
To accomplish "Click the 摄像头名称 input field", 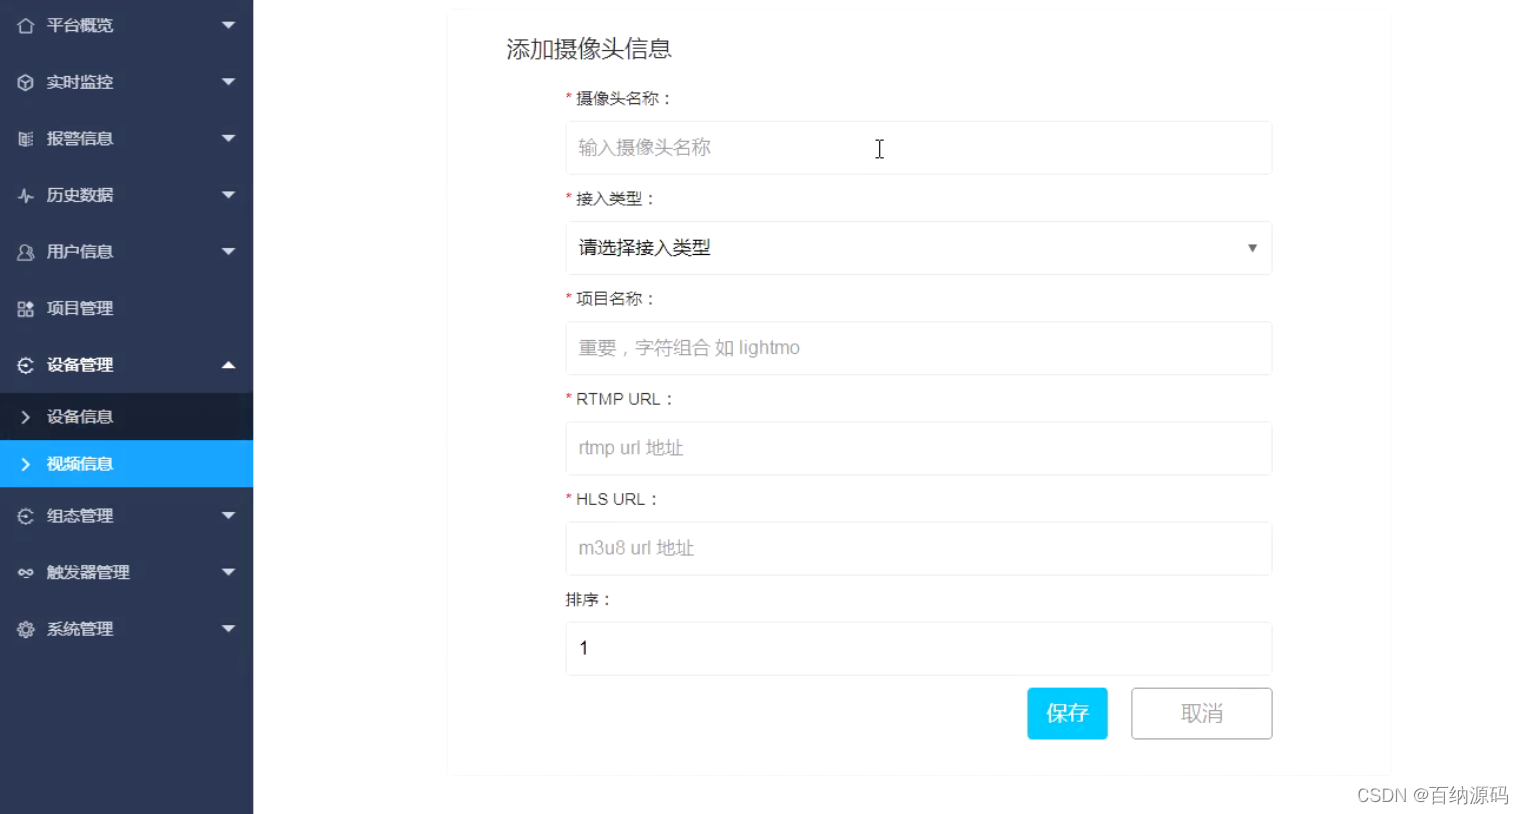I will (x=918, y=147).
